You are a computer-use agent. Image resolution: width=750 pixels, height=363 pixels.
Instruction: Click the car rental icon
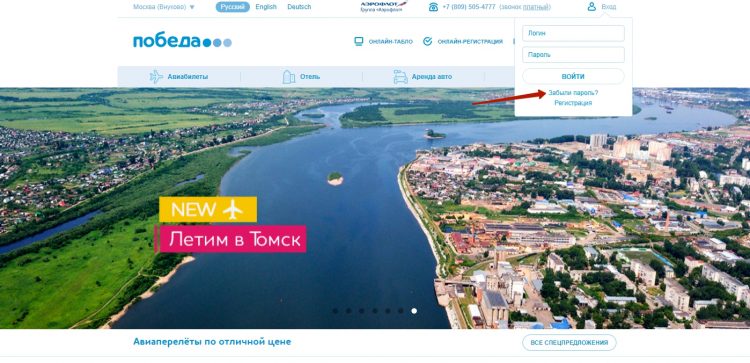coord(400,77)
